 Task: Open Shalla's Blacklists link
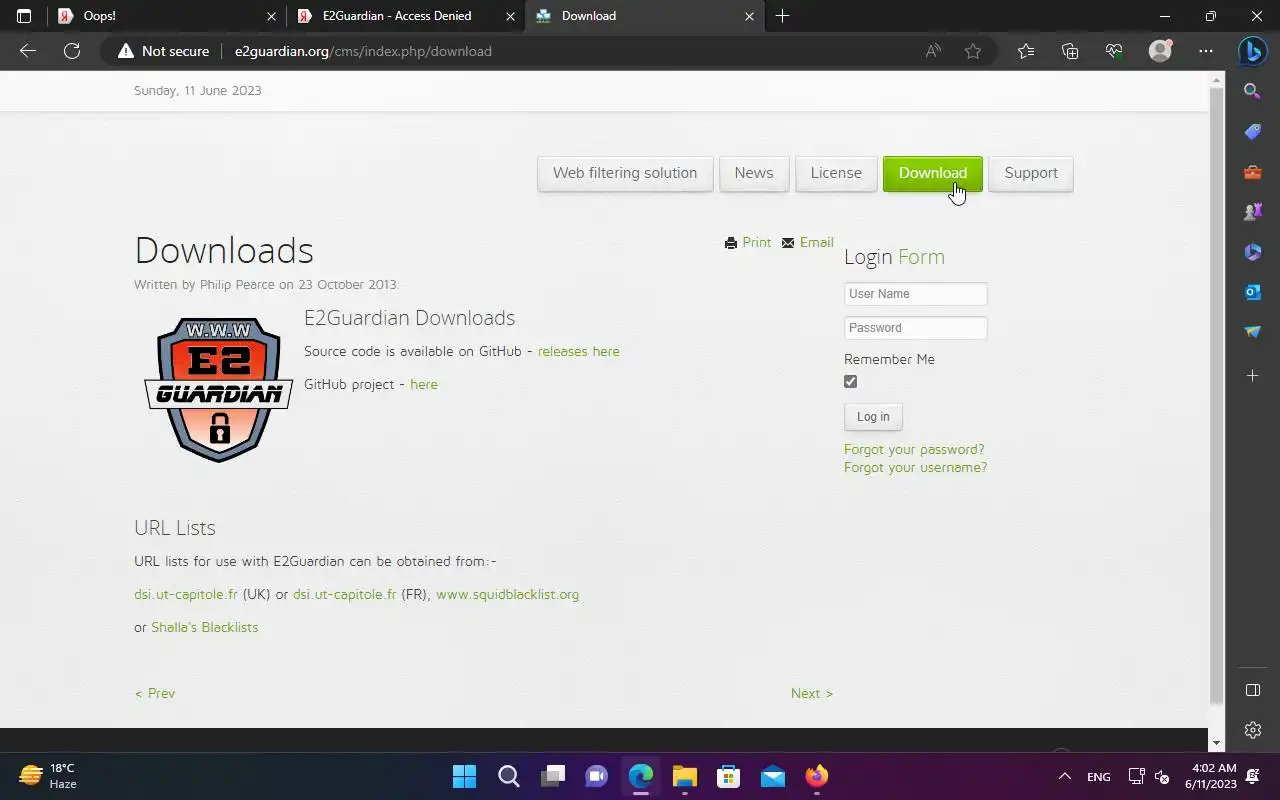click(205, 627)
